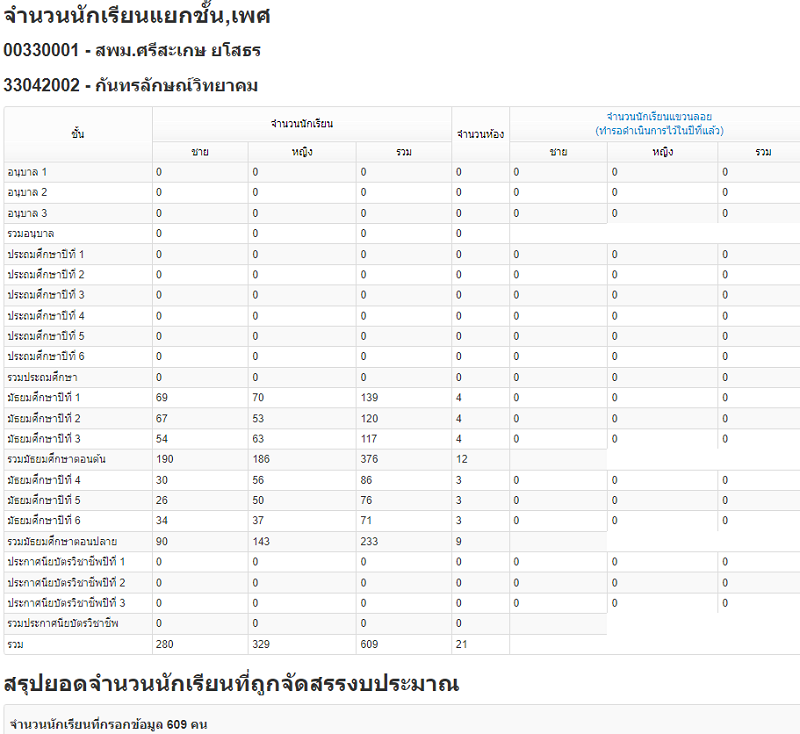Select the ประถมศึกษาปีที่ 6 row label

click(46, 357)
